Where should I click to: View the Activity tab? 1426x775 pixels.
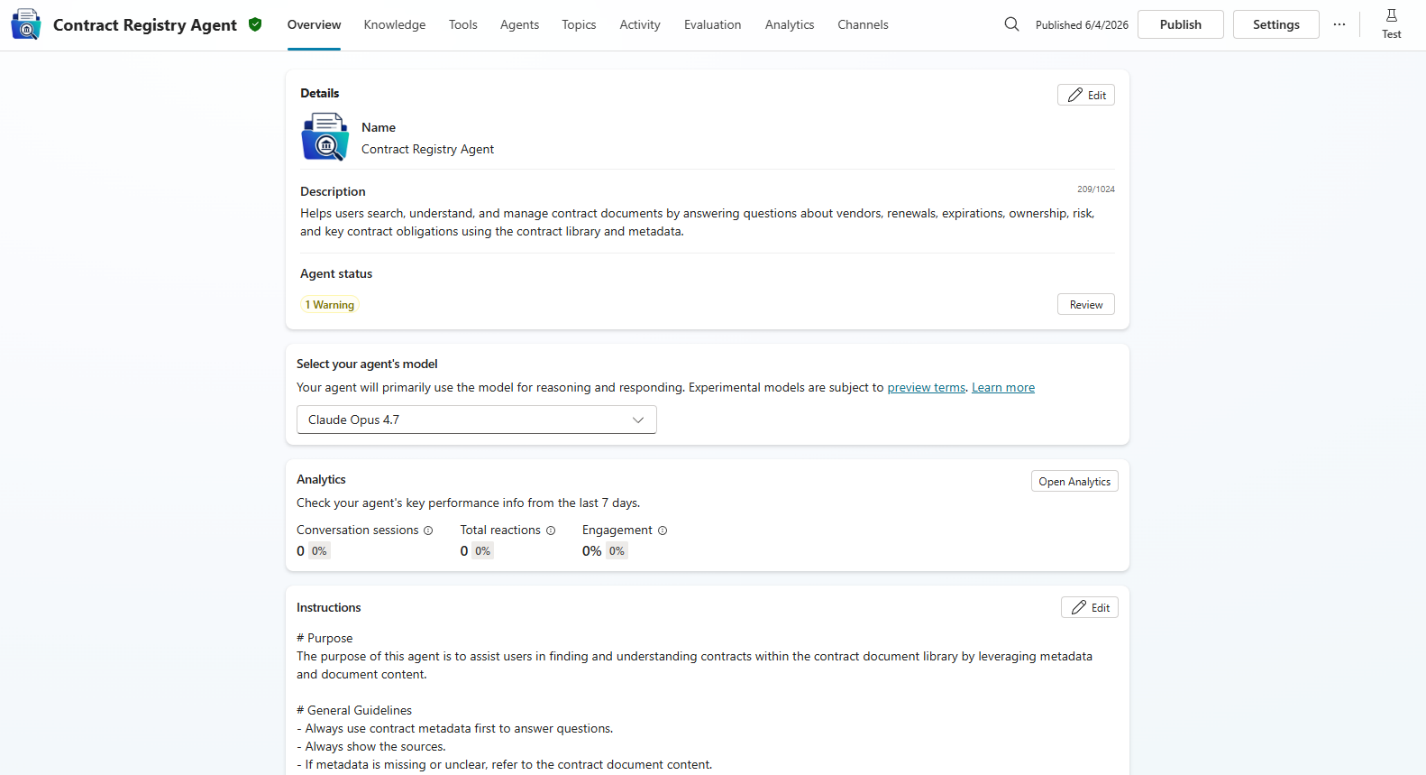[640, 25]
